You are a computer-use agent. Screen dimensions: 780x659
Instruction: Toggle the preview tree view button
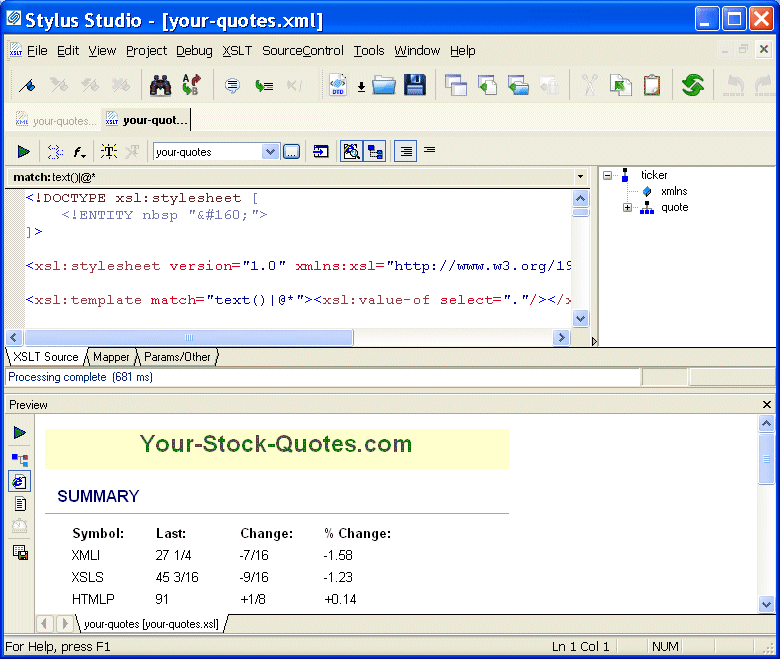click(20, 460)
